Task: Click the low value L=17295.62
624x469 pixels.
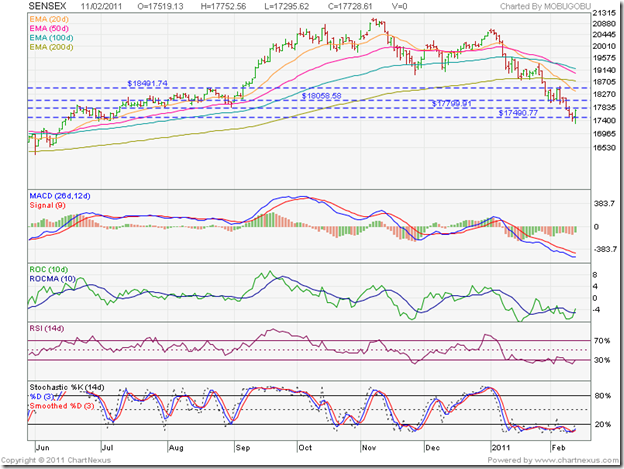Action: pos(286,6)
